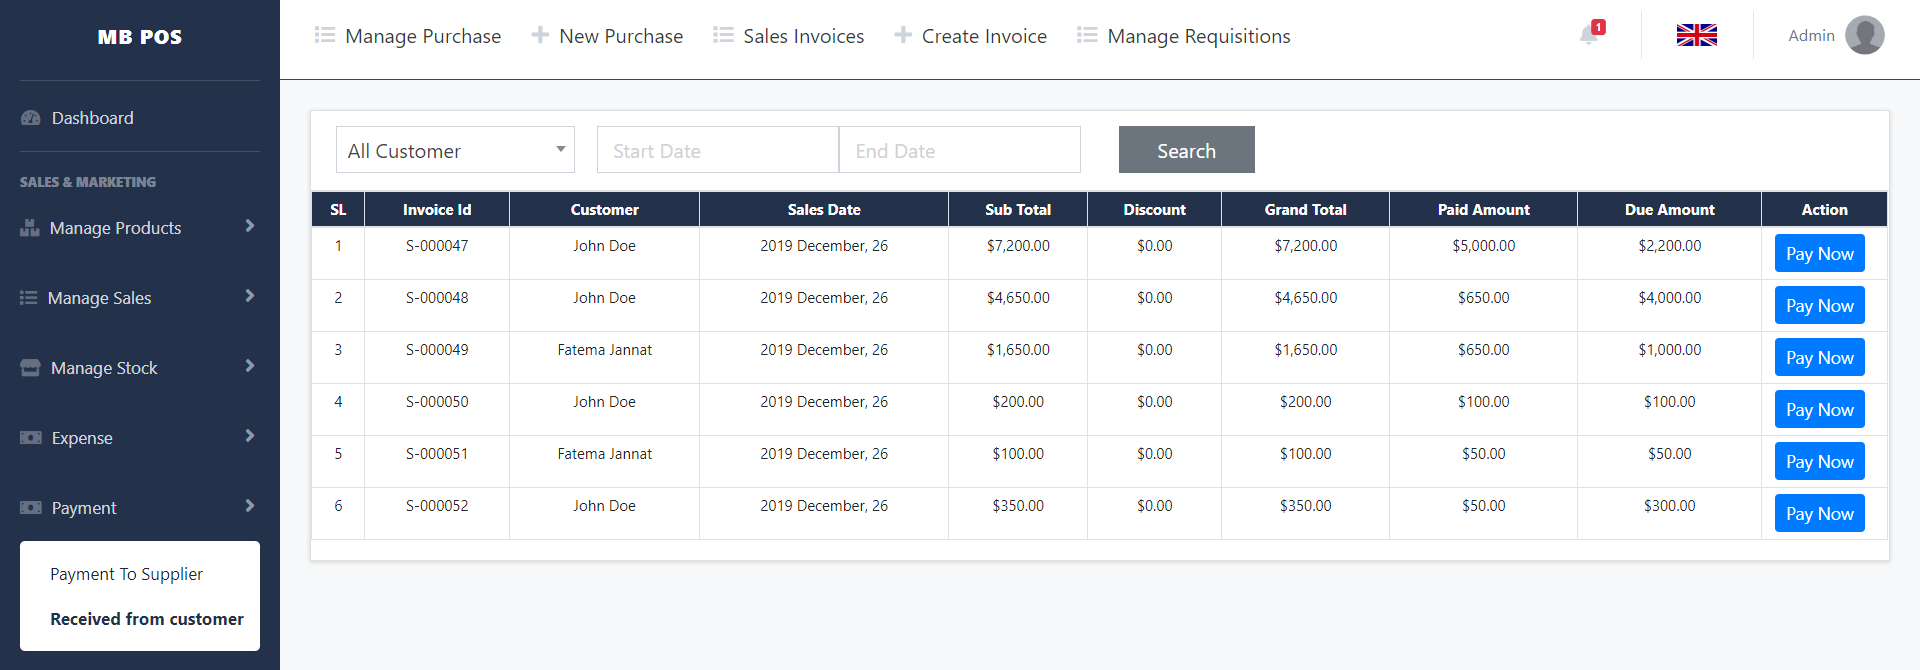Click Pay Now for invoice S-000049
Viewport: 1920px width, 670px height.
tap(1819, 358)
